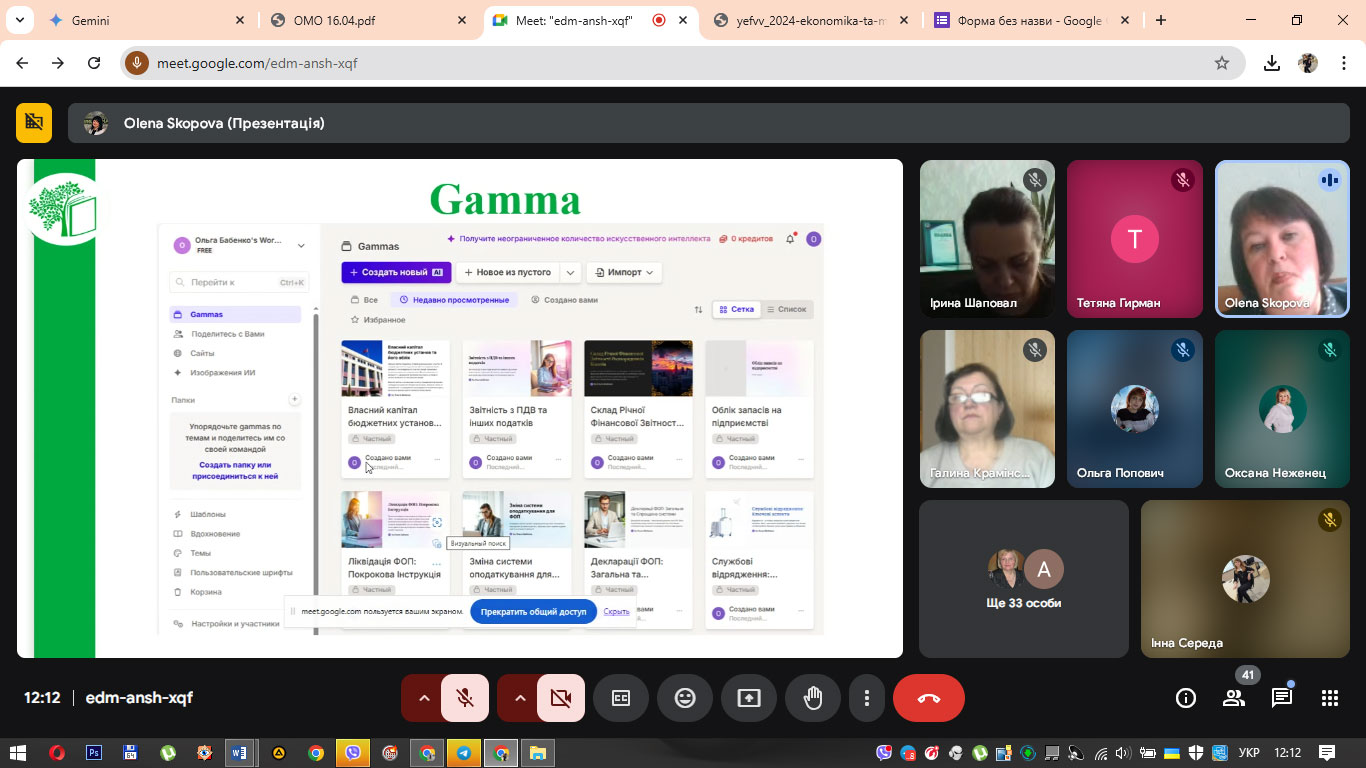
Task: Turn on the camera
Action: 561,698
